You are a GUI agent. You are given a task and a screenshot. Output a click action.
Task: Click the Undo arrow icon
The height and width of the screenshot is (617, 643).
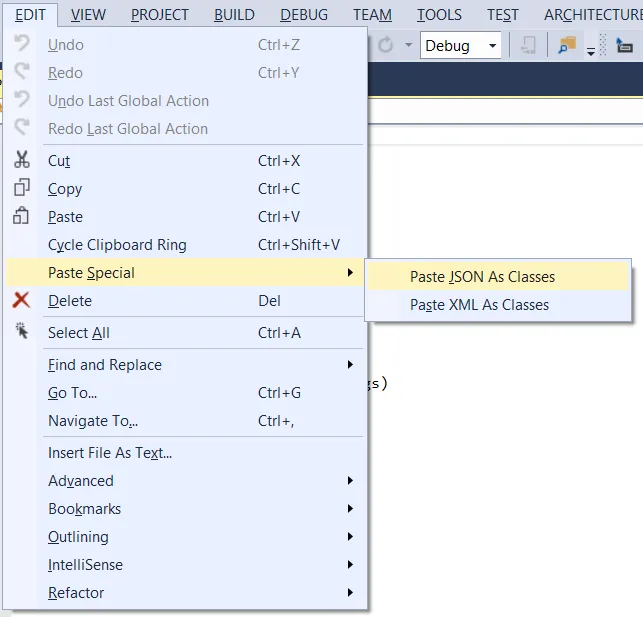[21, 43]
